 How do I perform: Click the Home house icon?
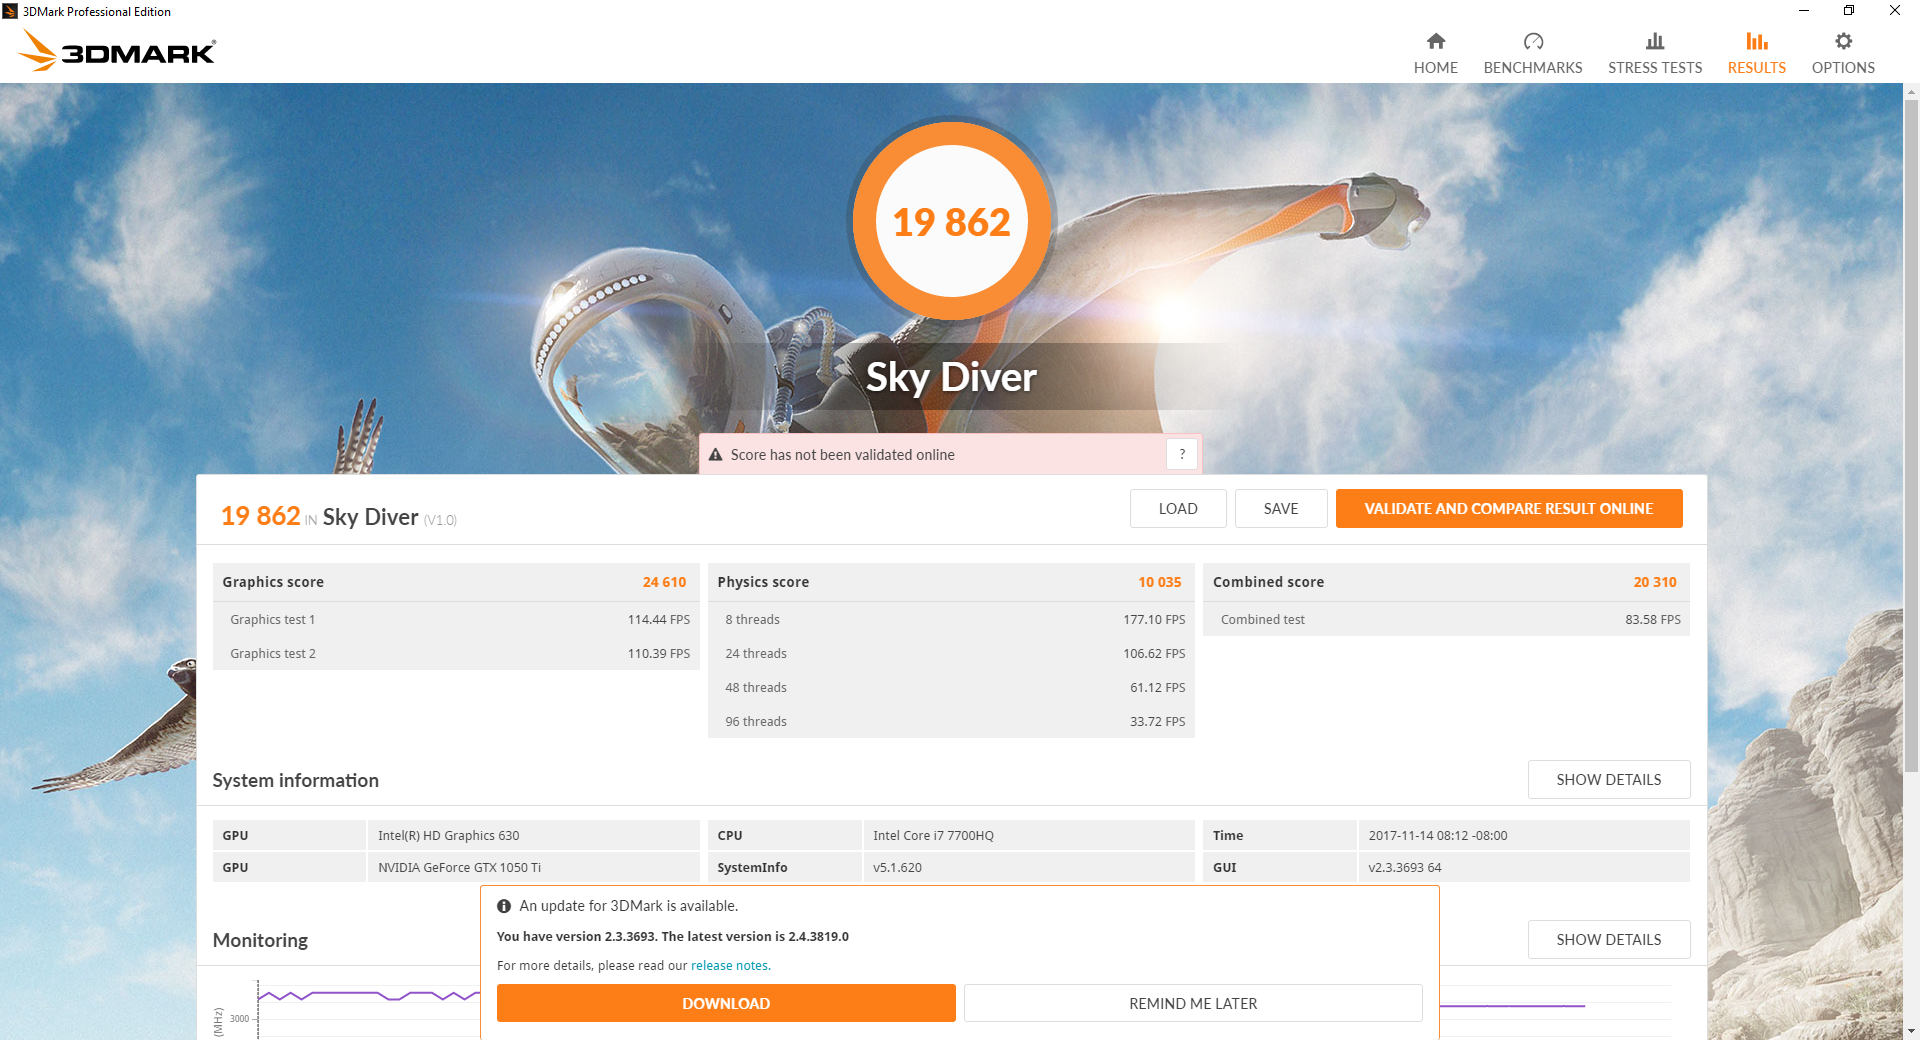(1435, 41)
